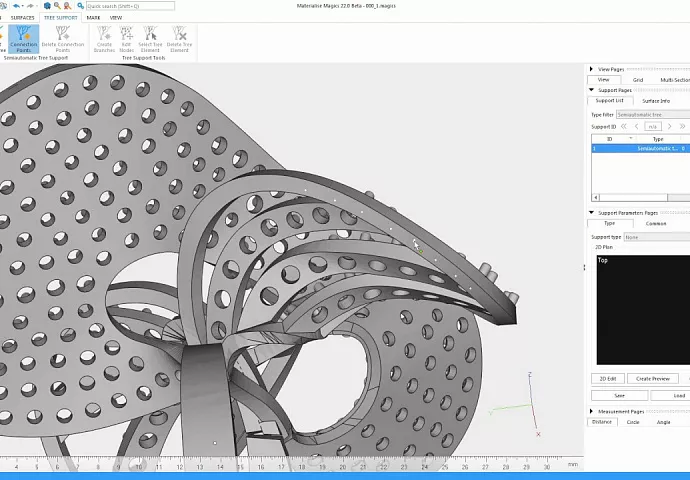The image size is (690, 480).
Task: Click the Save button
Action: click(x=620, y=396)
